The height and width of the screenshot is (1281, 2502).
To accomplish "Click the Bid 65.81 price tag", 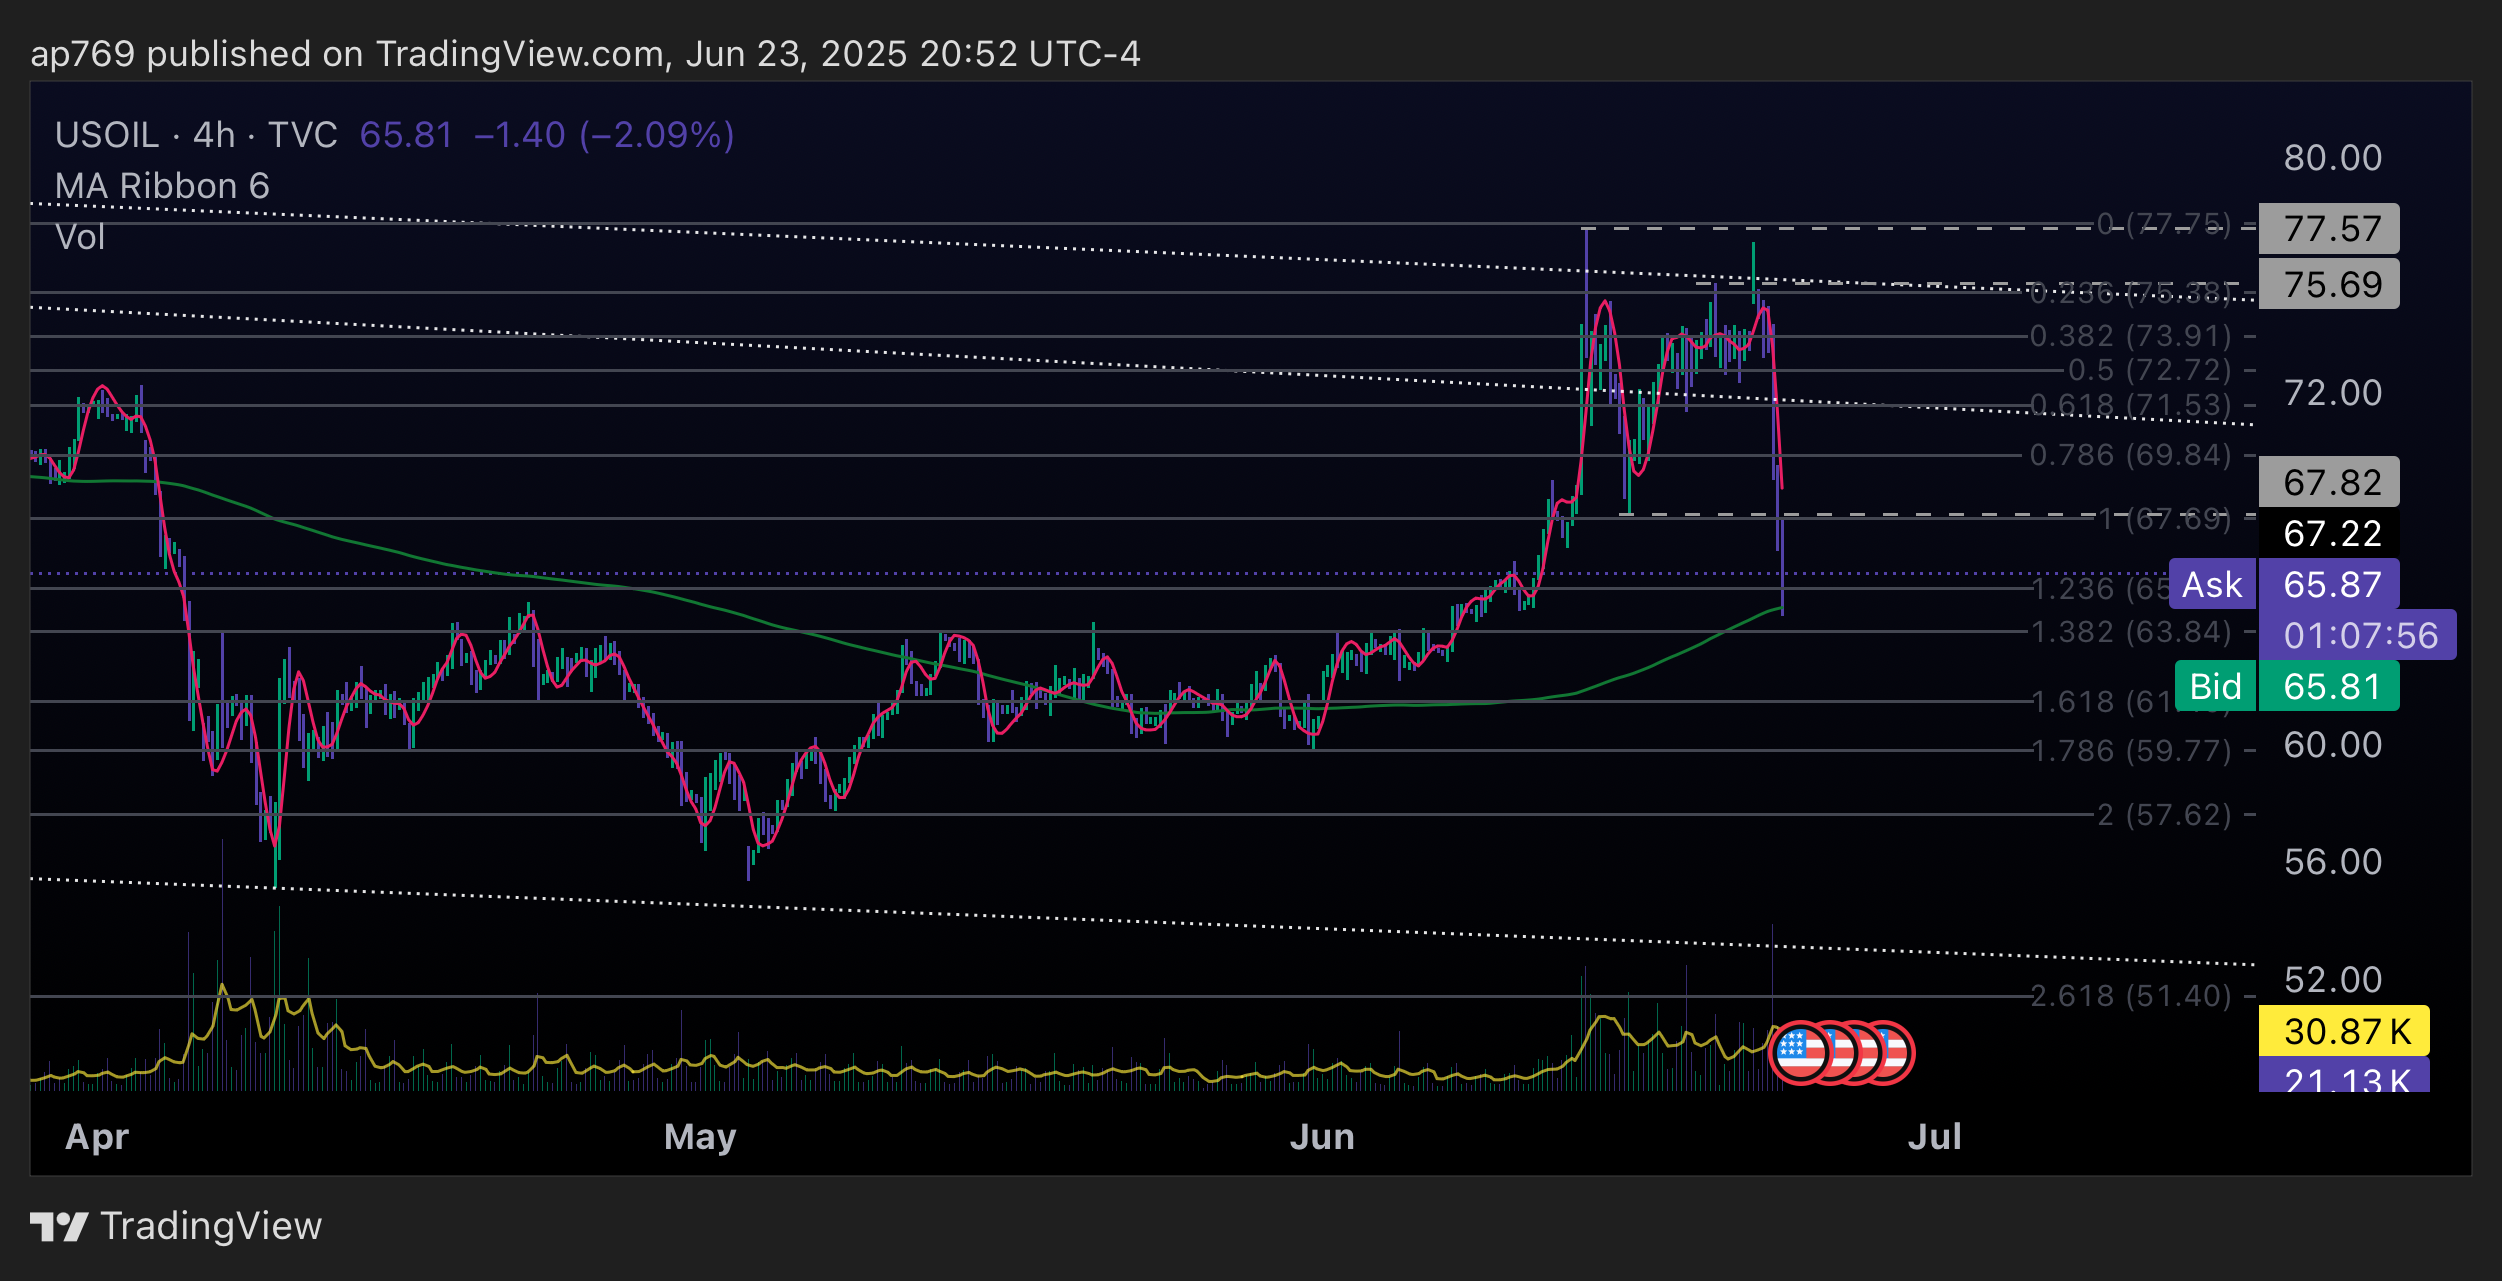I will click(2287, 686).
